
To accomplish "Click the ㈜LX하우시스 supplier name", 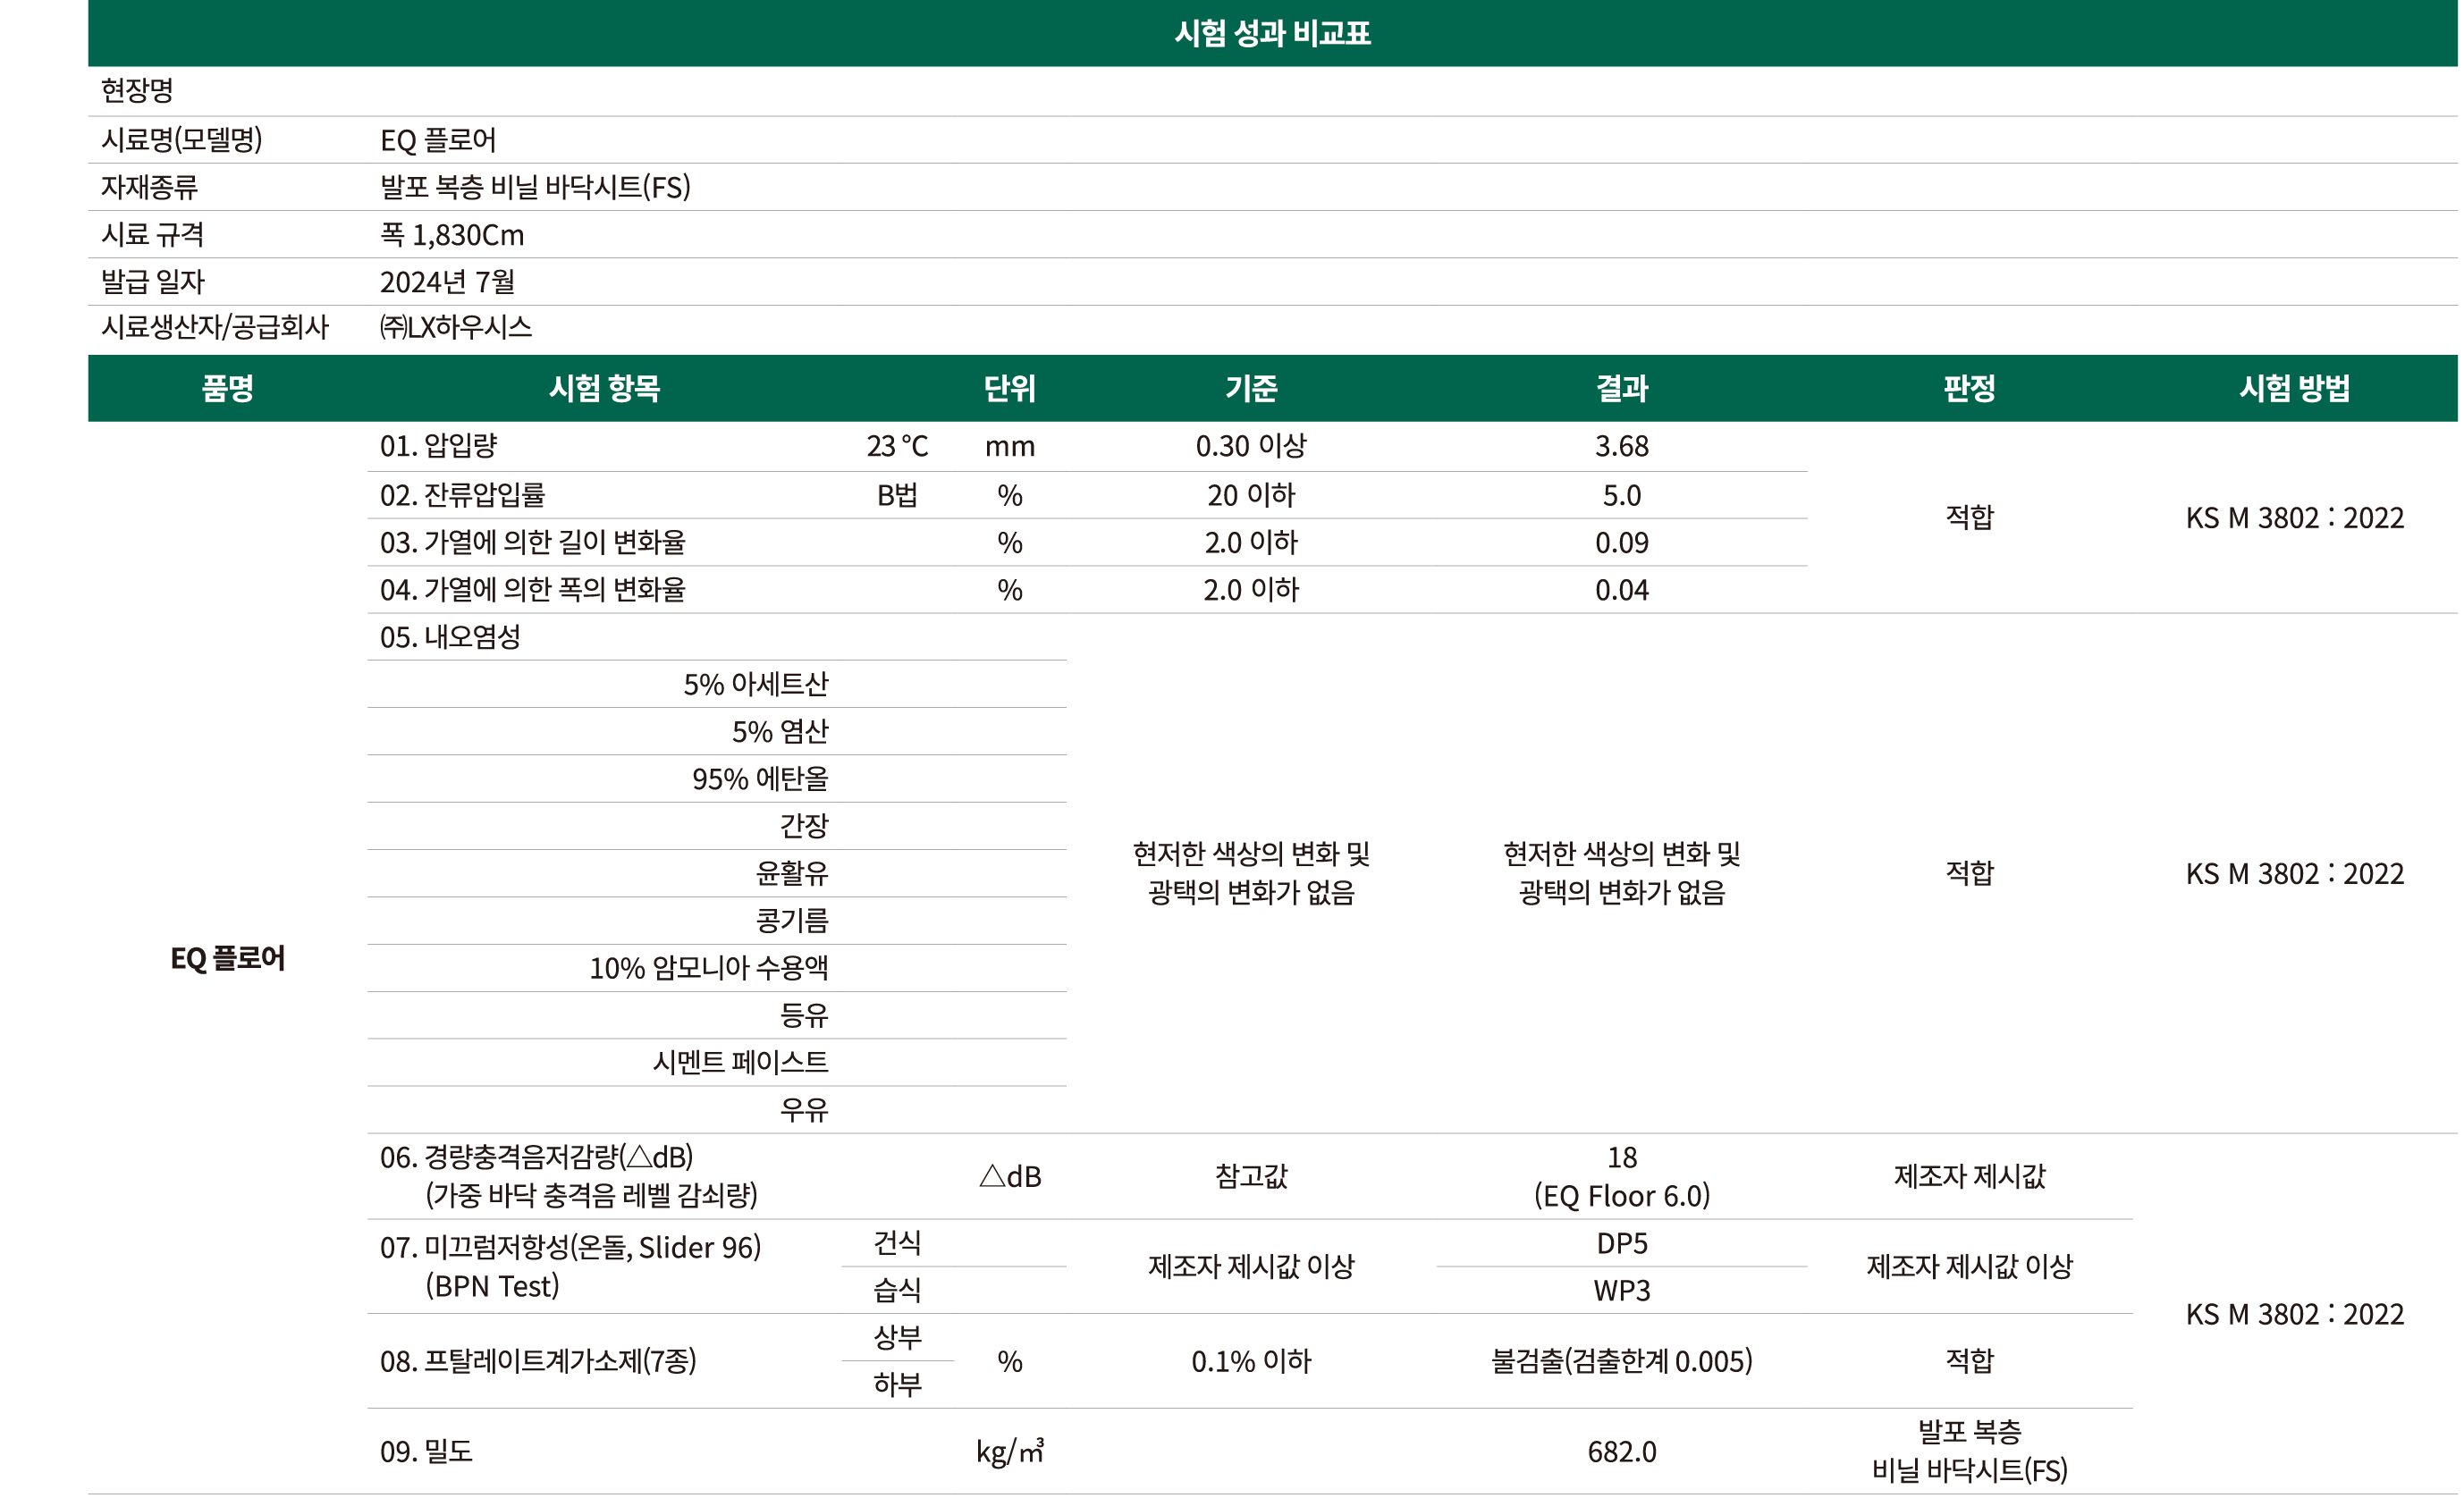I will tap(456, 328).
